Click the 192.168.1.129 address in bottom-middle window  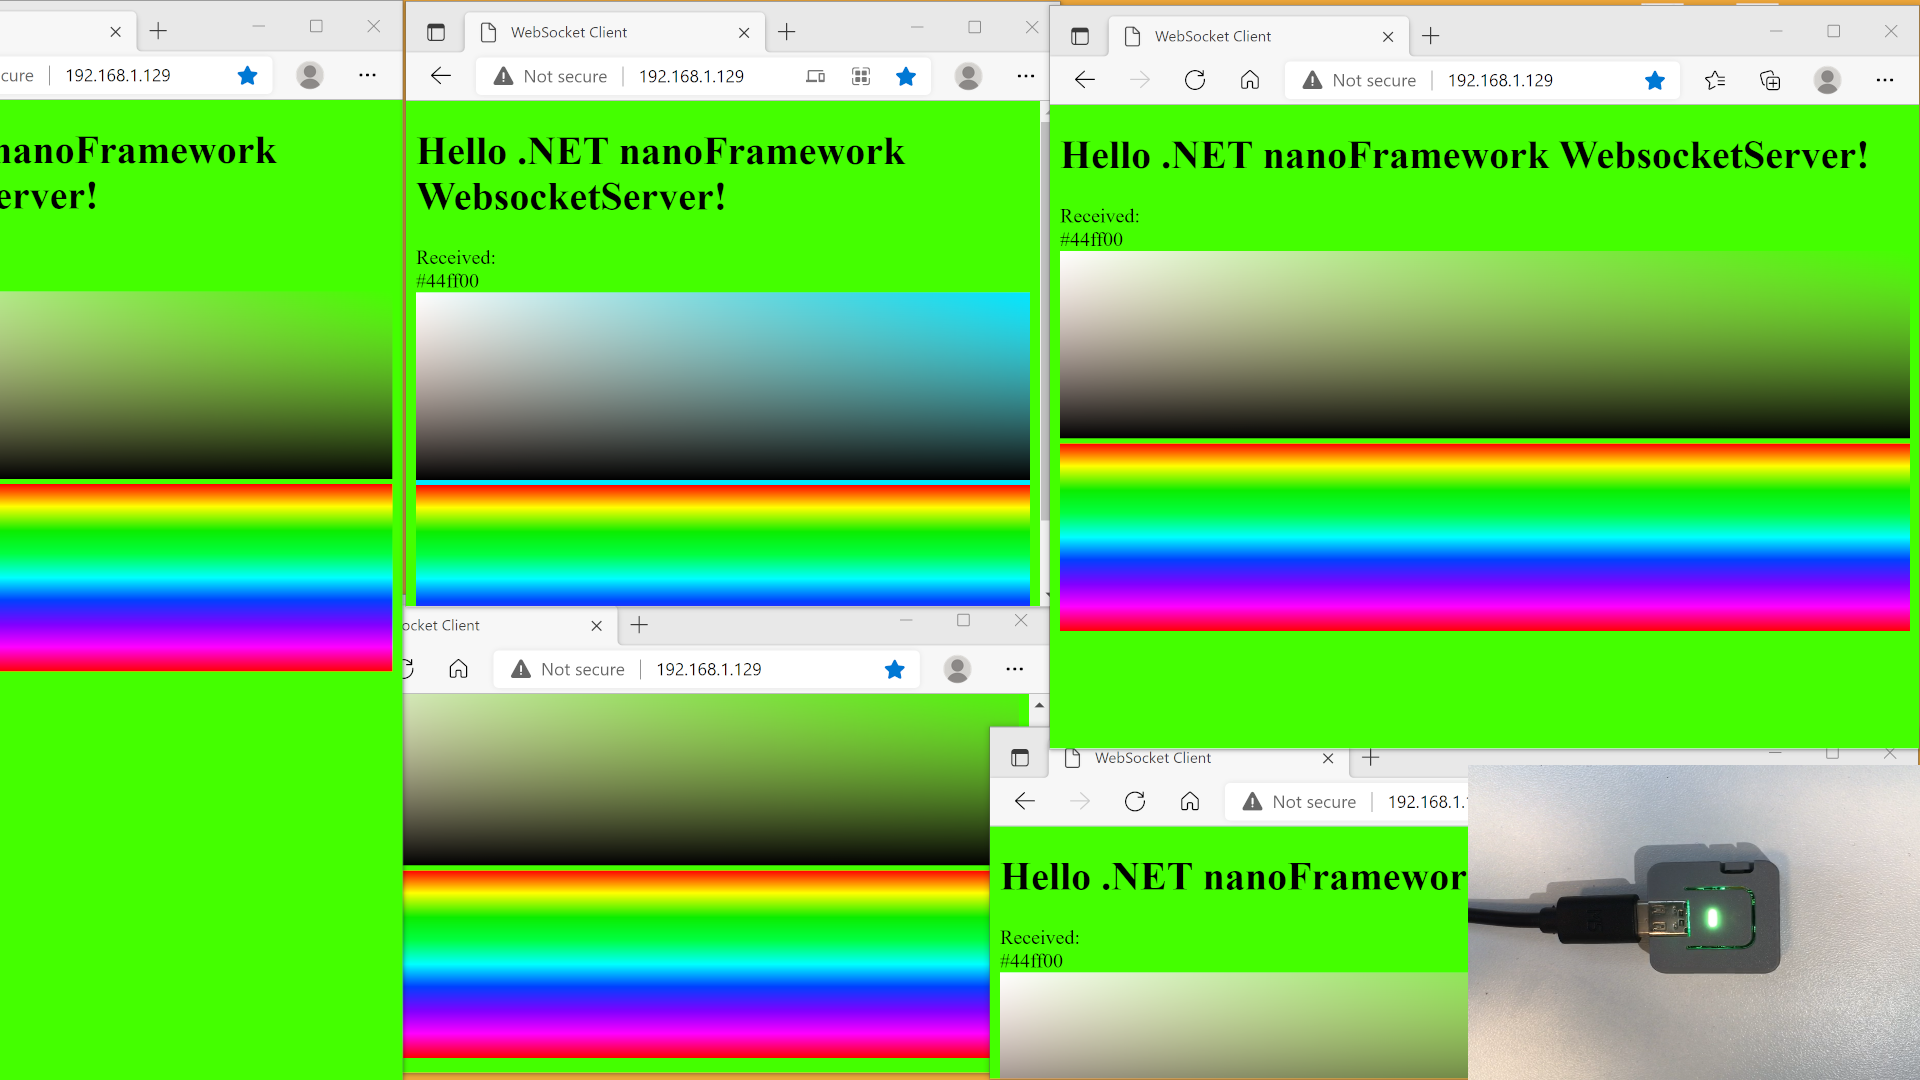click(x=709, y=669)
